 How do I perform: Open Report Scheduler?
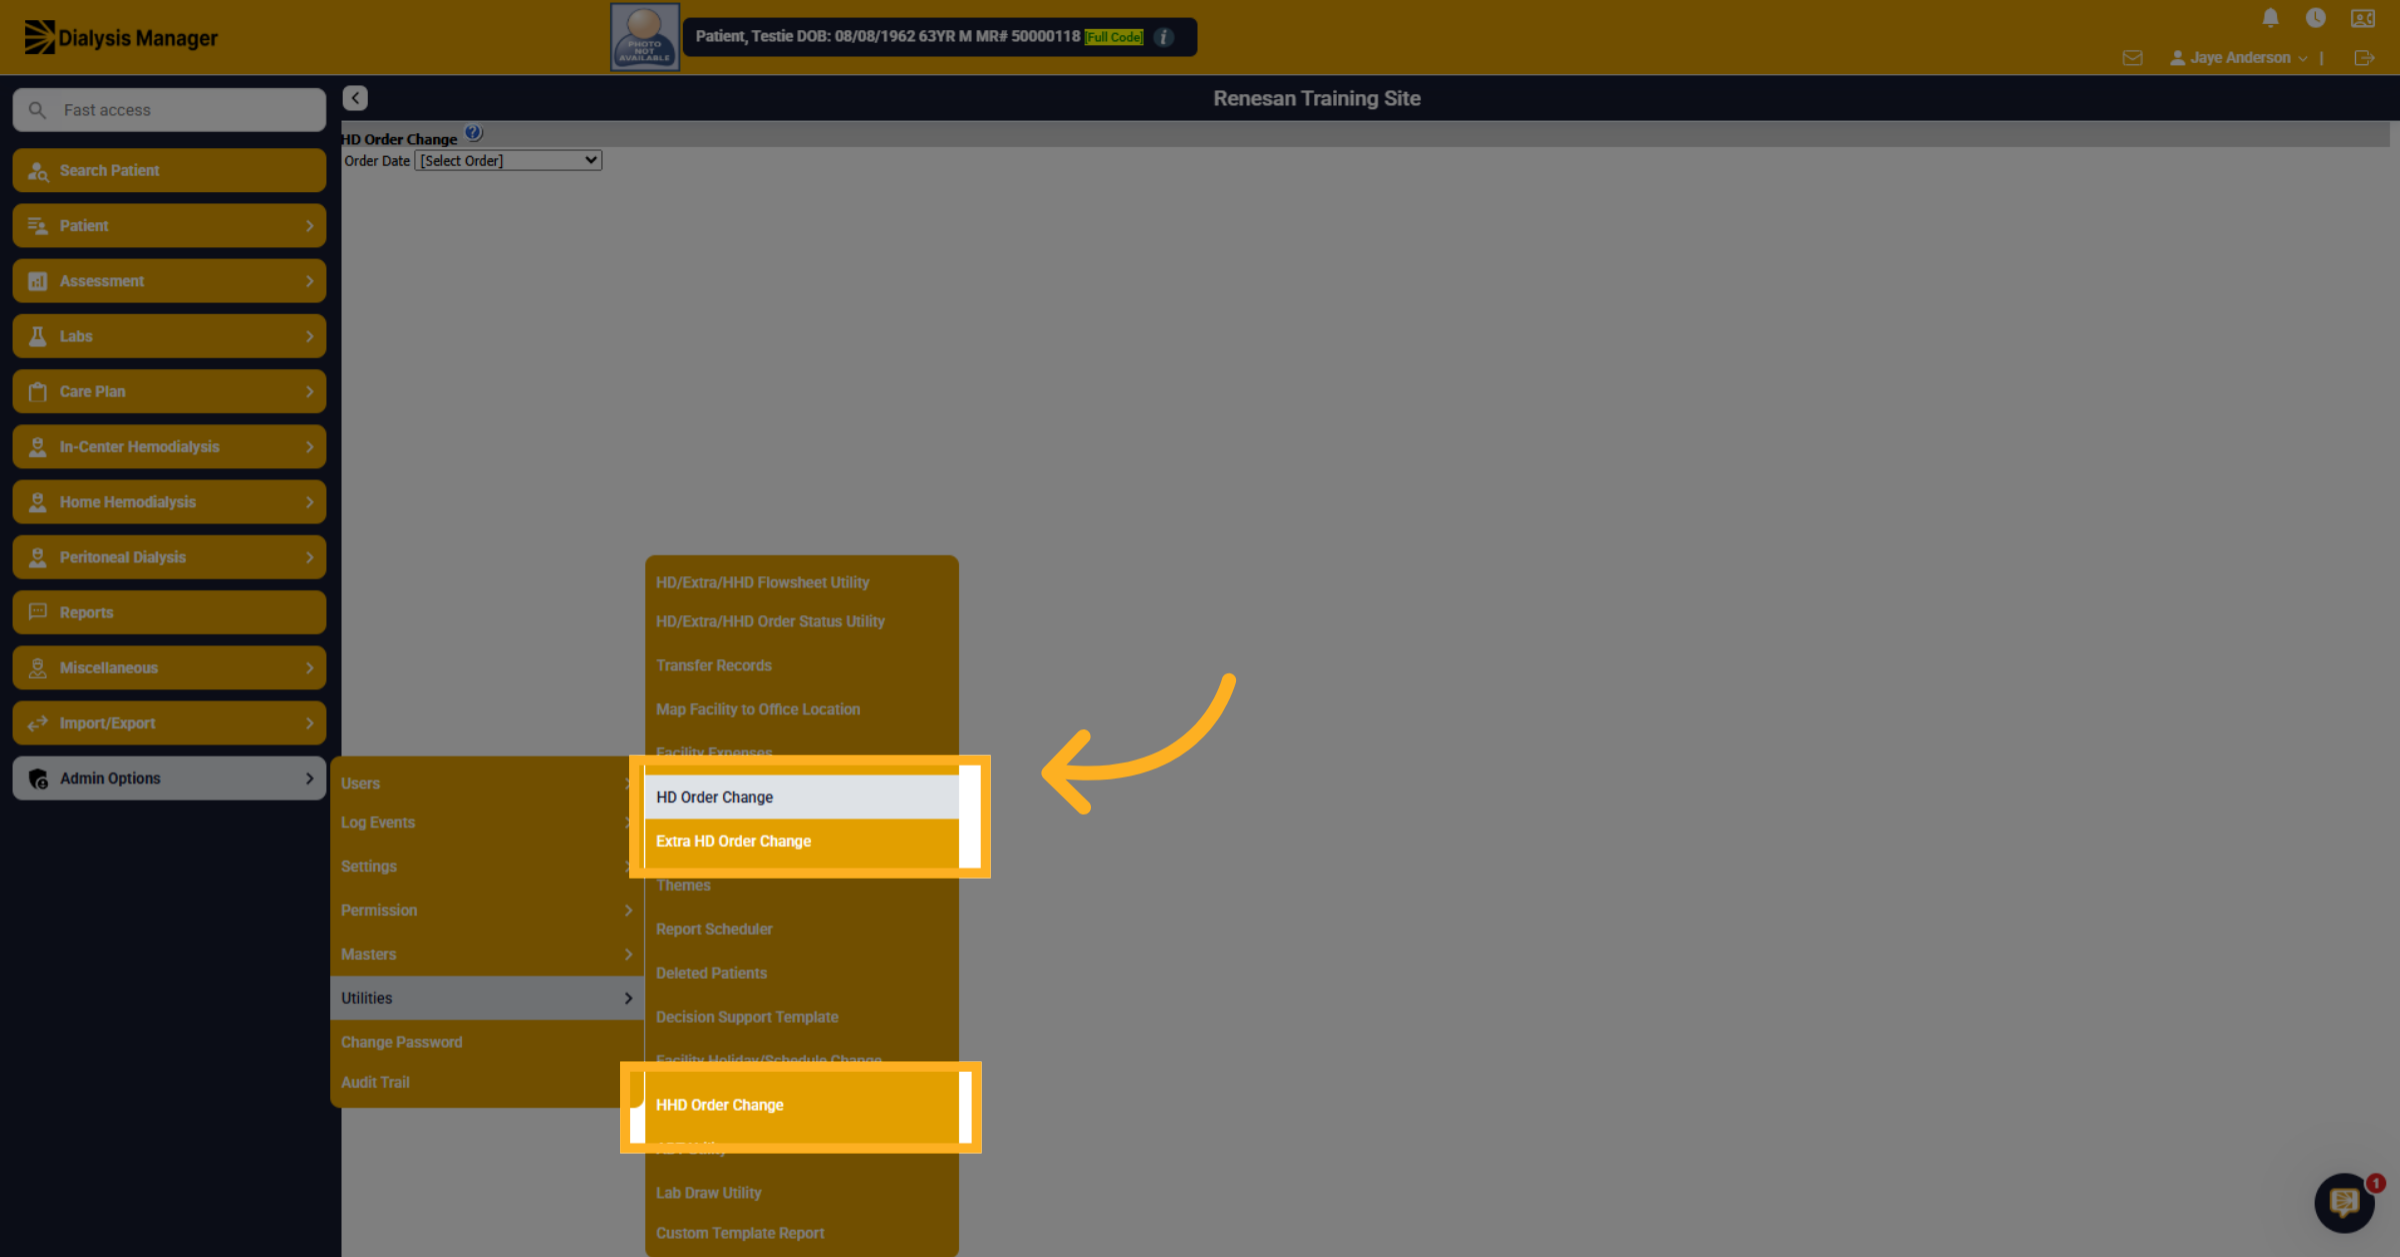(x=802, y=929)
